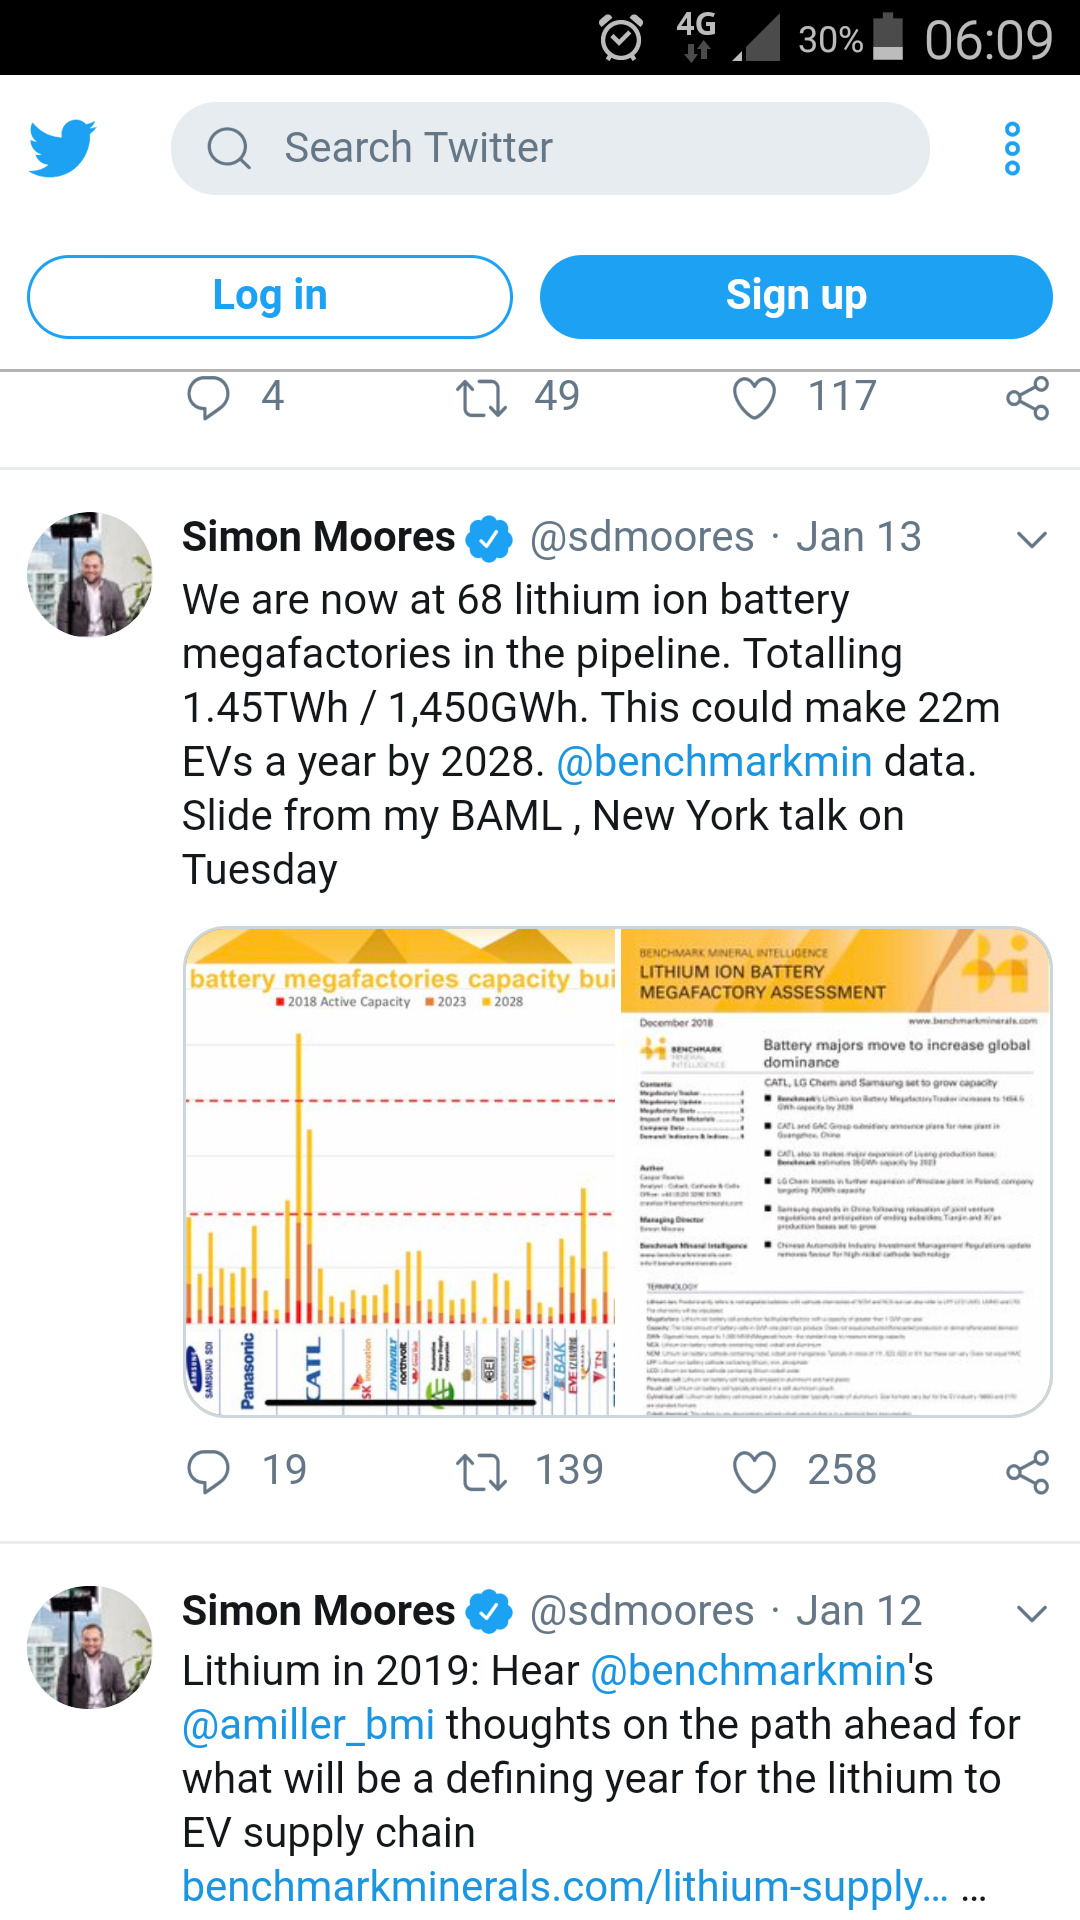
Task: Open the benchmarkminerals.com/lithium-supply link
Action: pyautogui.click(x=565, y=1887)
